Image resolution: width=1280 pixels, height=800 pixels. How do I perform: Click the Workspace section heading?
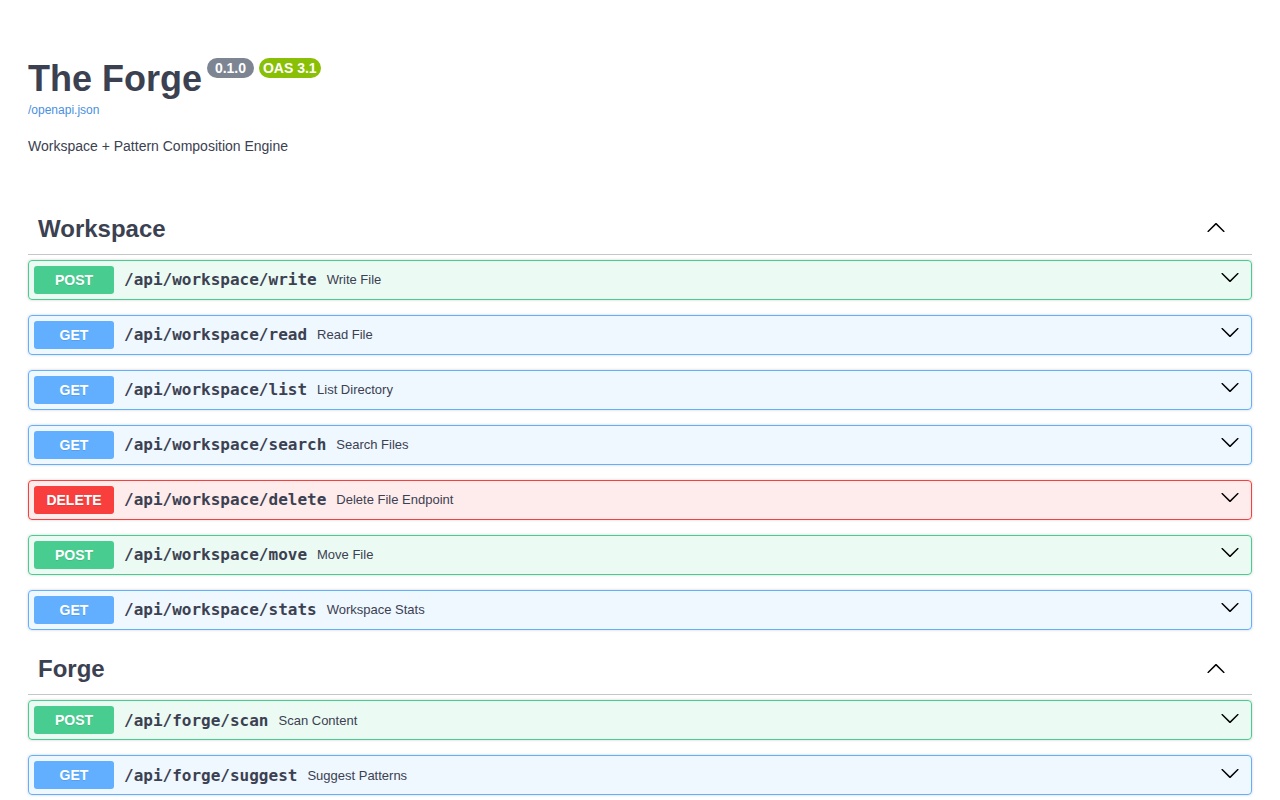102,229
